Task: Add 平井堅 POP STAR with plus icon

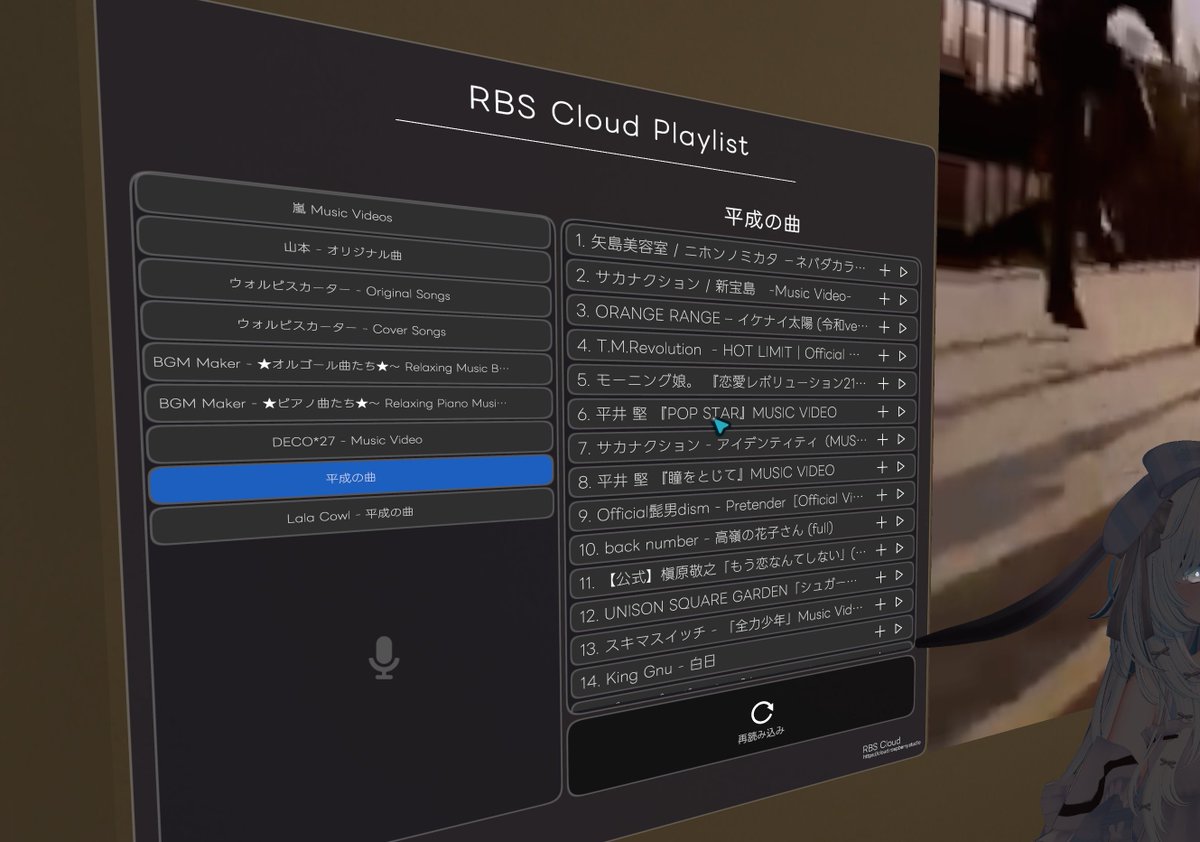Action: point(883,411)
